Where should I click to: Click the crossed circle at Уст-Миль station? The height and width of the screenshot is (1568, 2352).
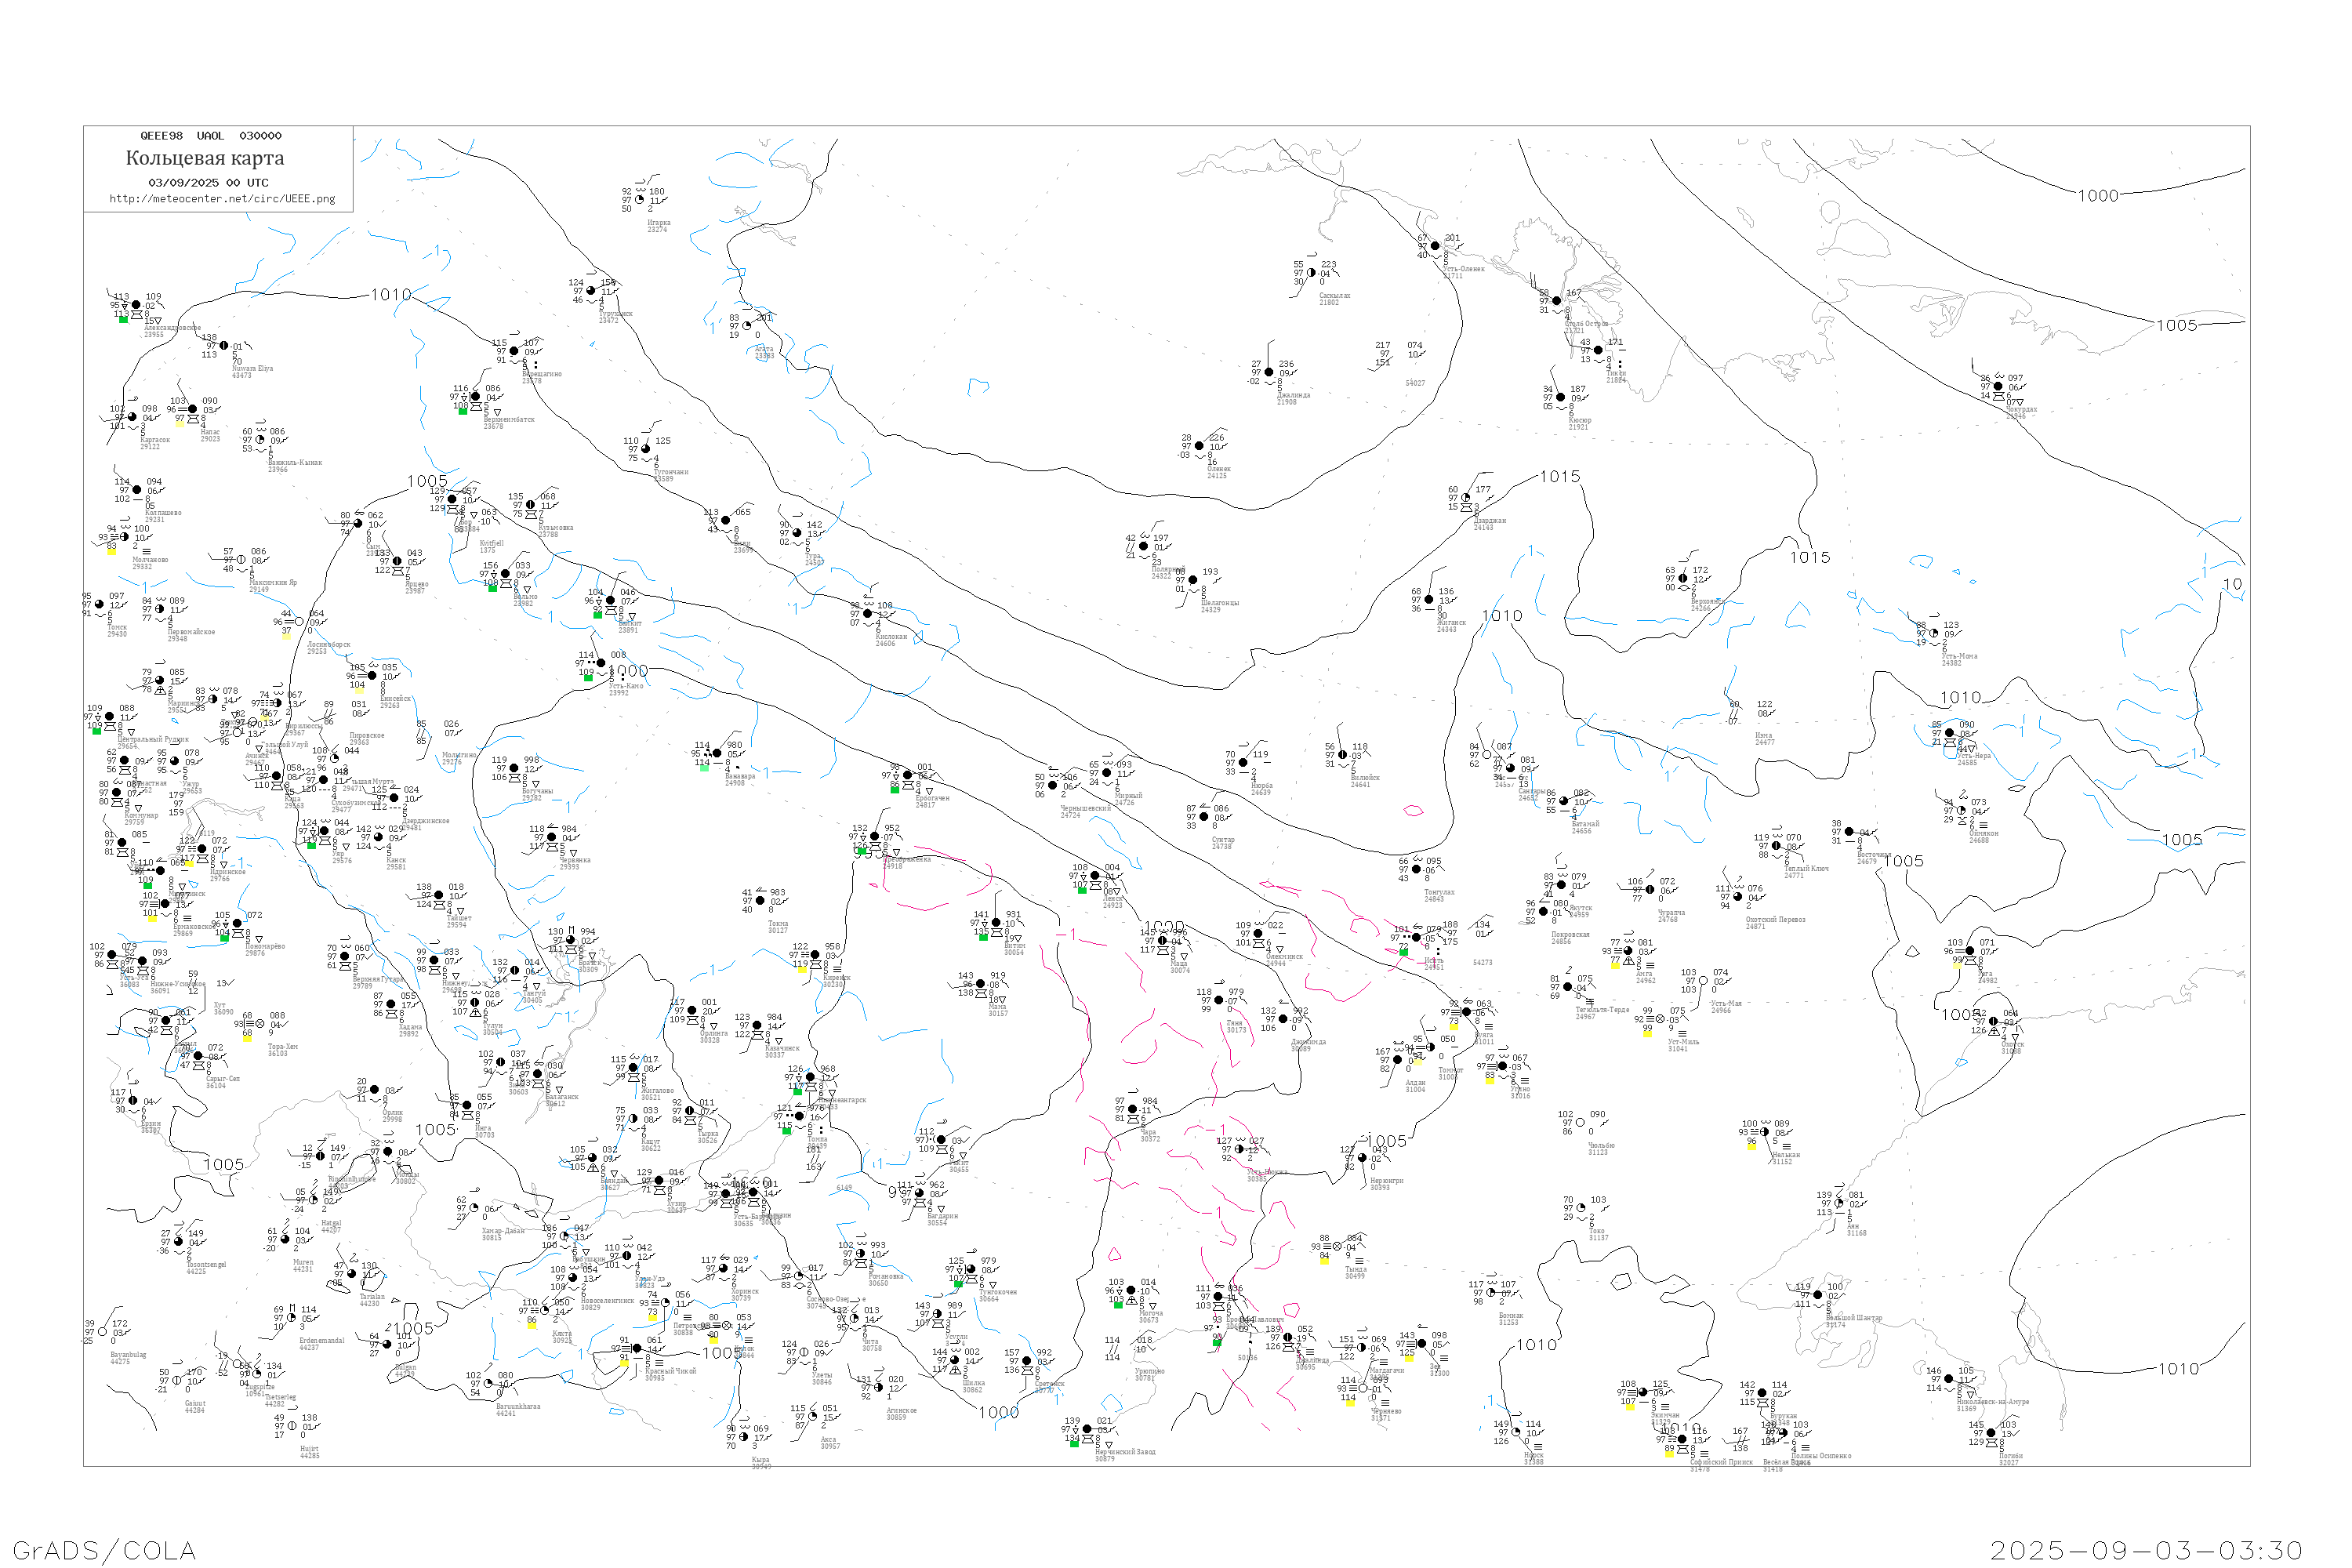coord(1661,1019)
